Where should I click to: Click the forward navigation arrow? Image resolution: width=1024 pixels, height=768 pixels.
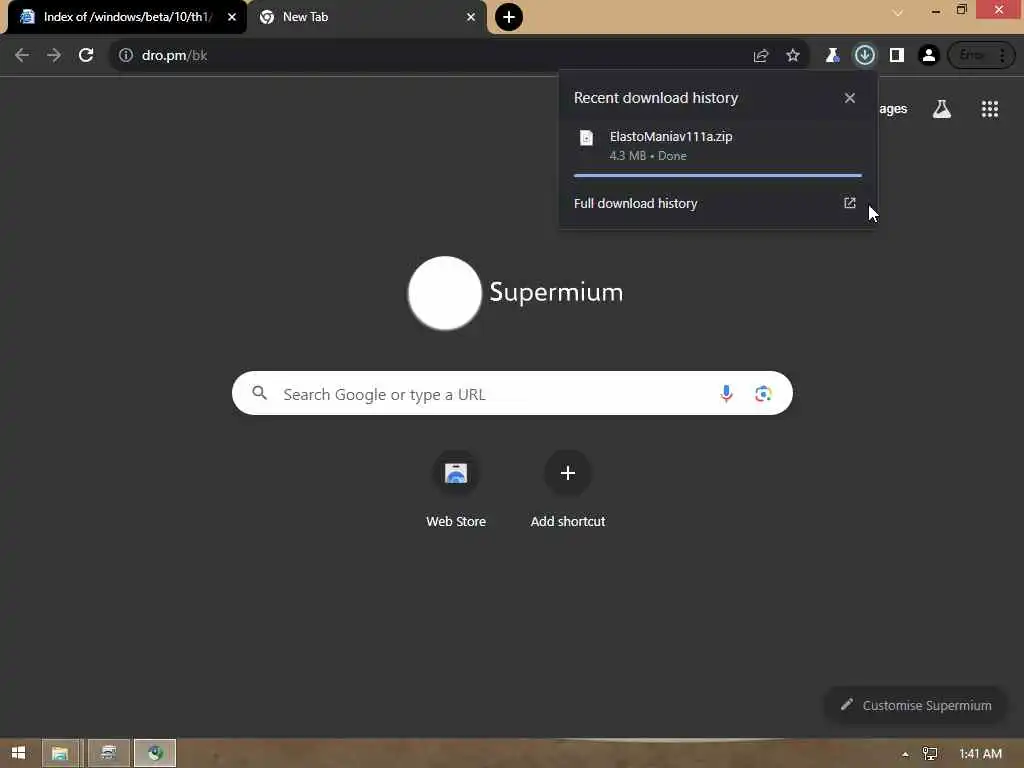(54, 56)
